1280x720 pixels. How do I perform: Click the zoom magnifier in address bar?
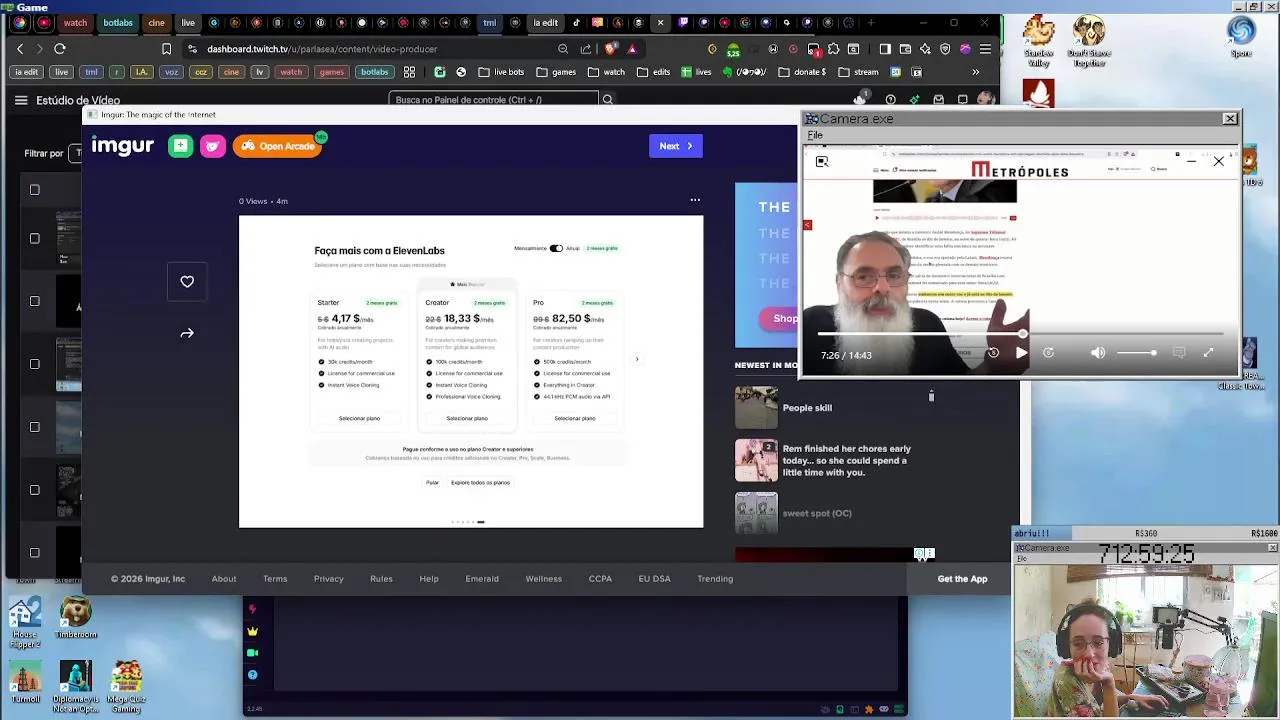563,49
